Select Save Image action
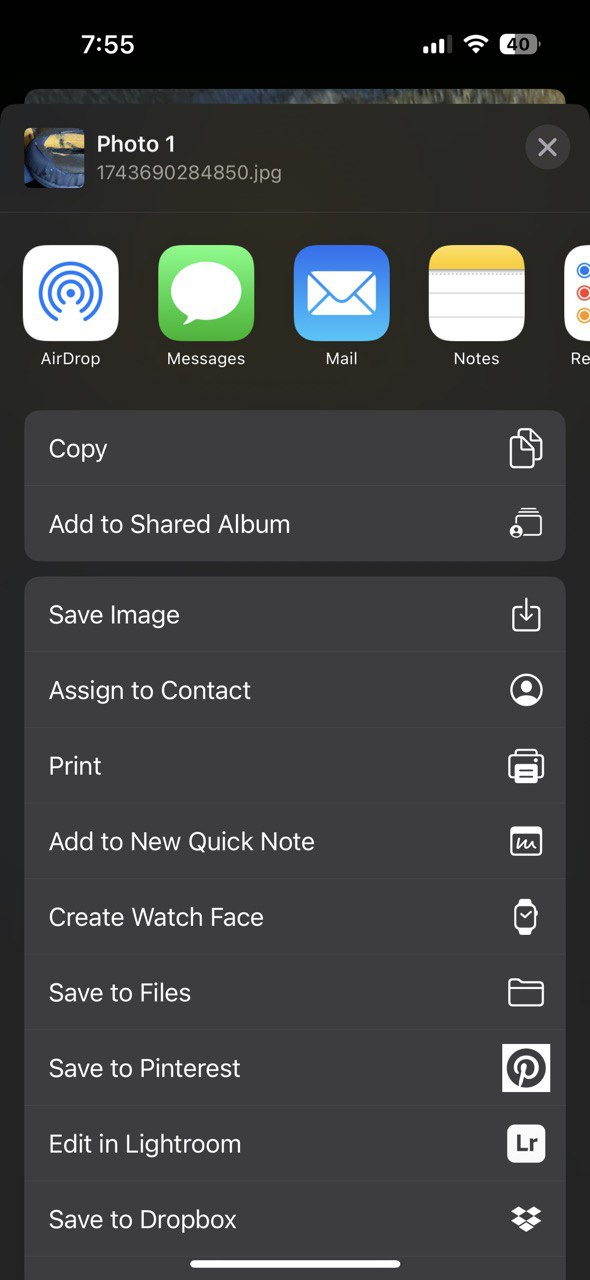The height and width of the screenshot is (1280, 590). pyautogui.click(x=295, y=615)
